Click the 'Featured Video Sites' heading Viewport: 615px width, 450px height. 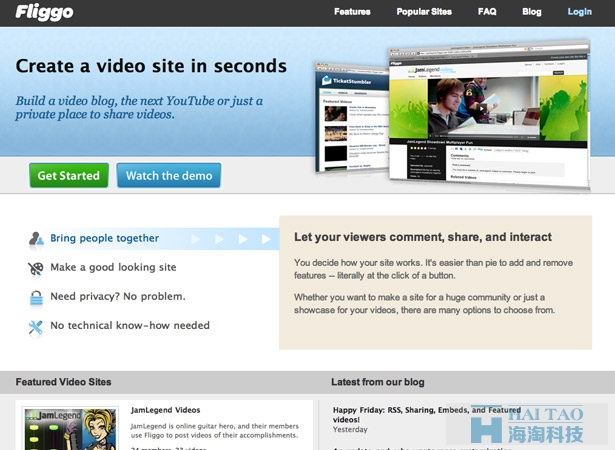tap(64, 382)
